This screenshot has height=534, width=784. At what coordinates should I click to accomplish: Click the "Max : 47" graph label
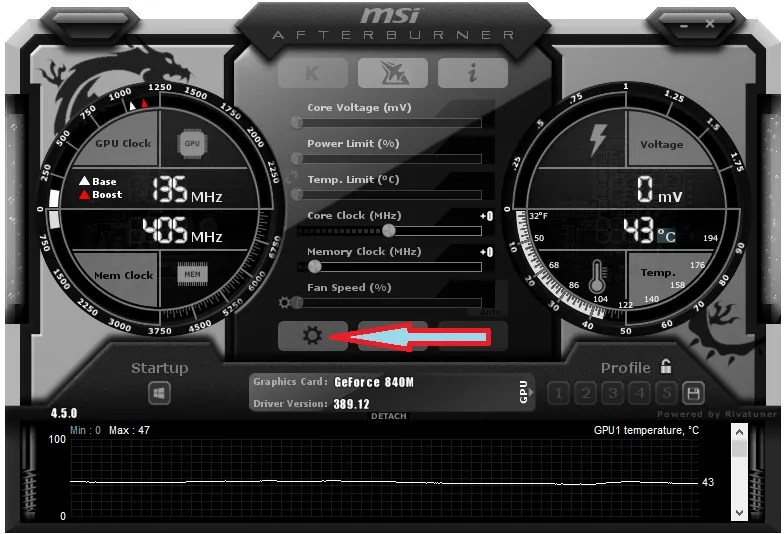129,430
